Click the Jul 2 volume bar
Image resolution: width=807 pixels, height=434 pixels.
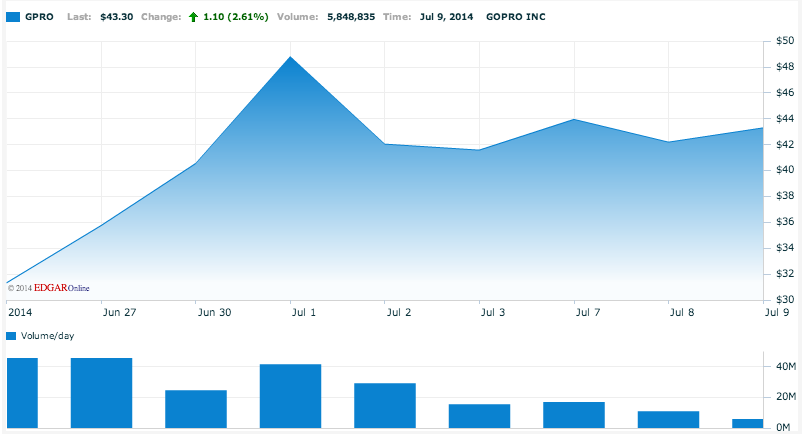pyautogui.click(x=385, y=406)
